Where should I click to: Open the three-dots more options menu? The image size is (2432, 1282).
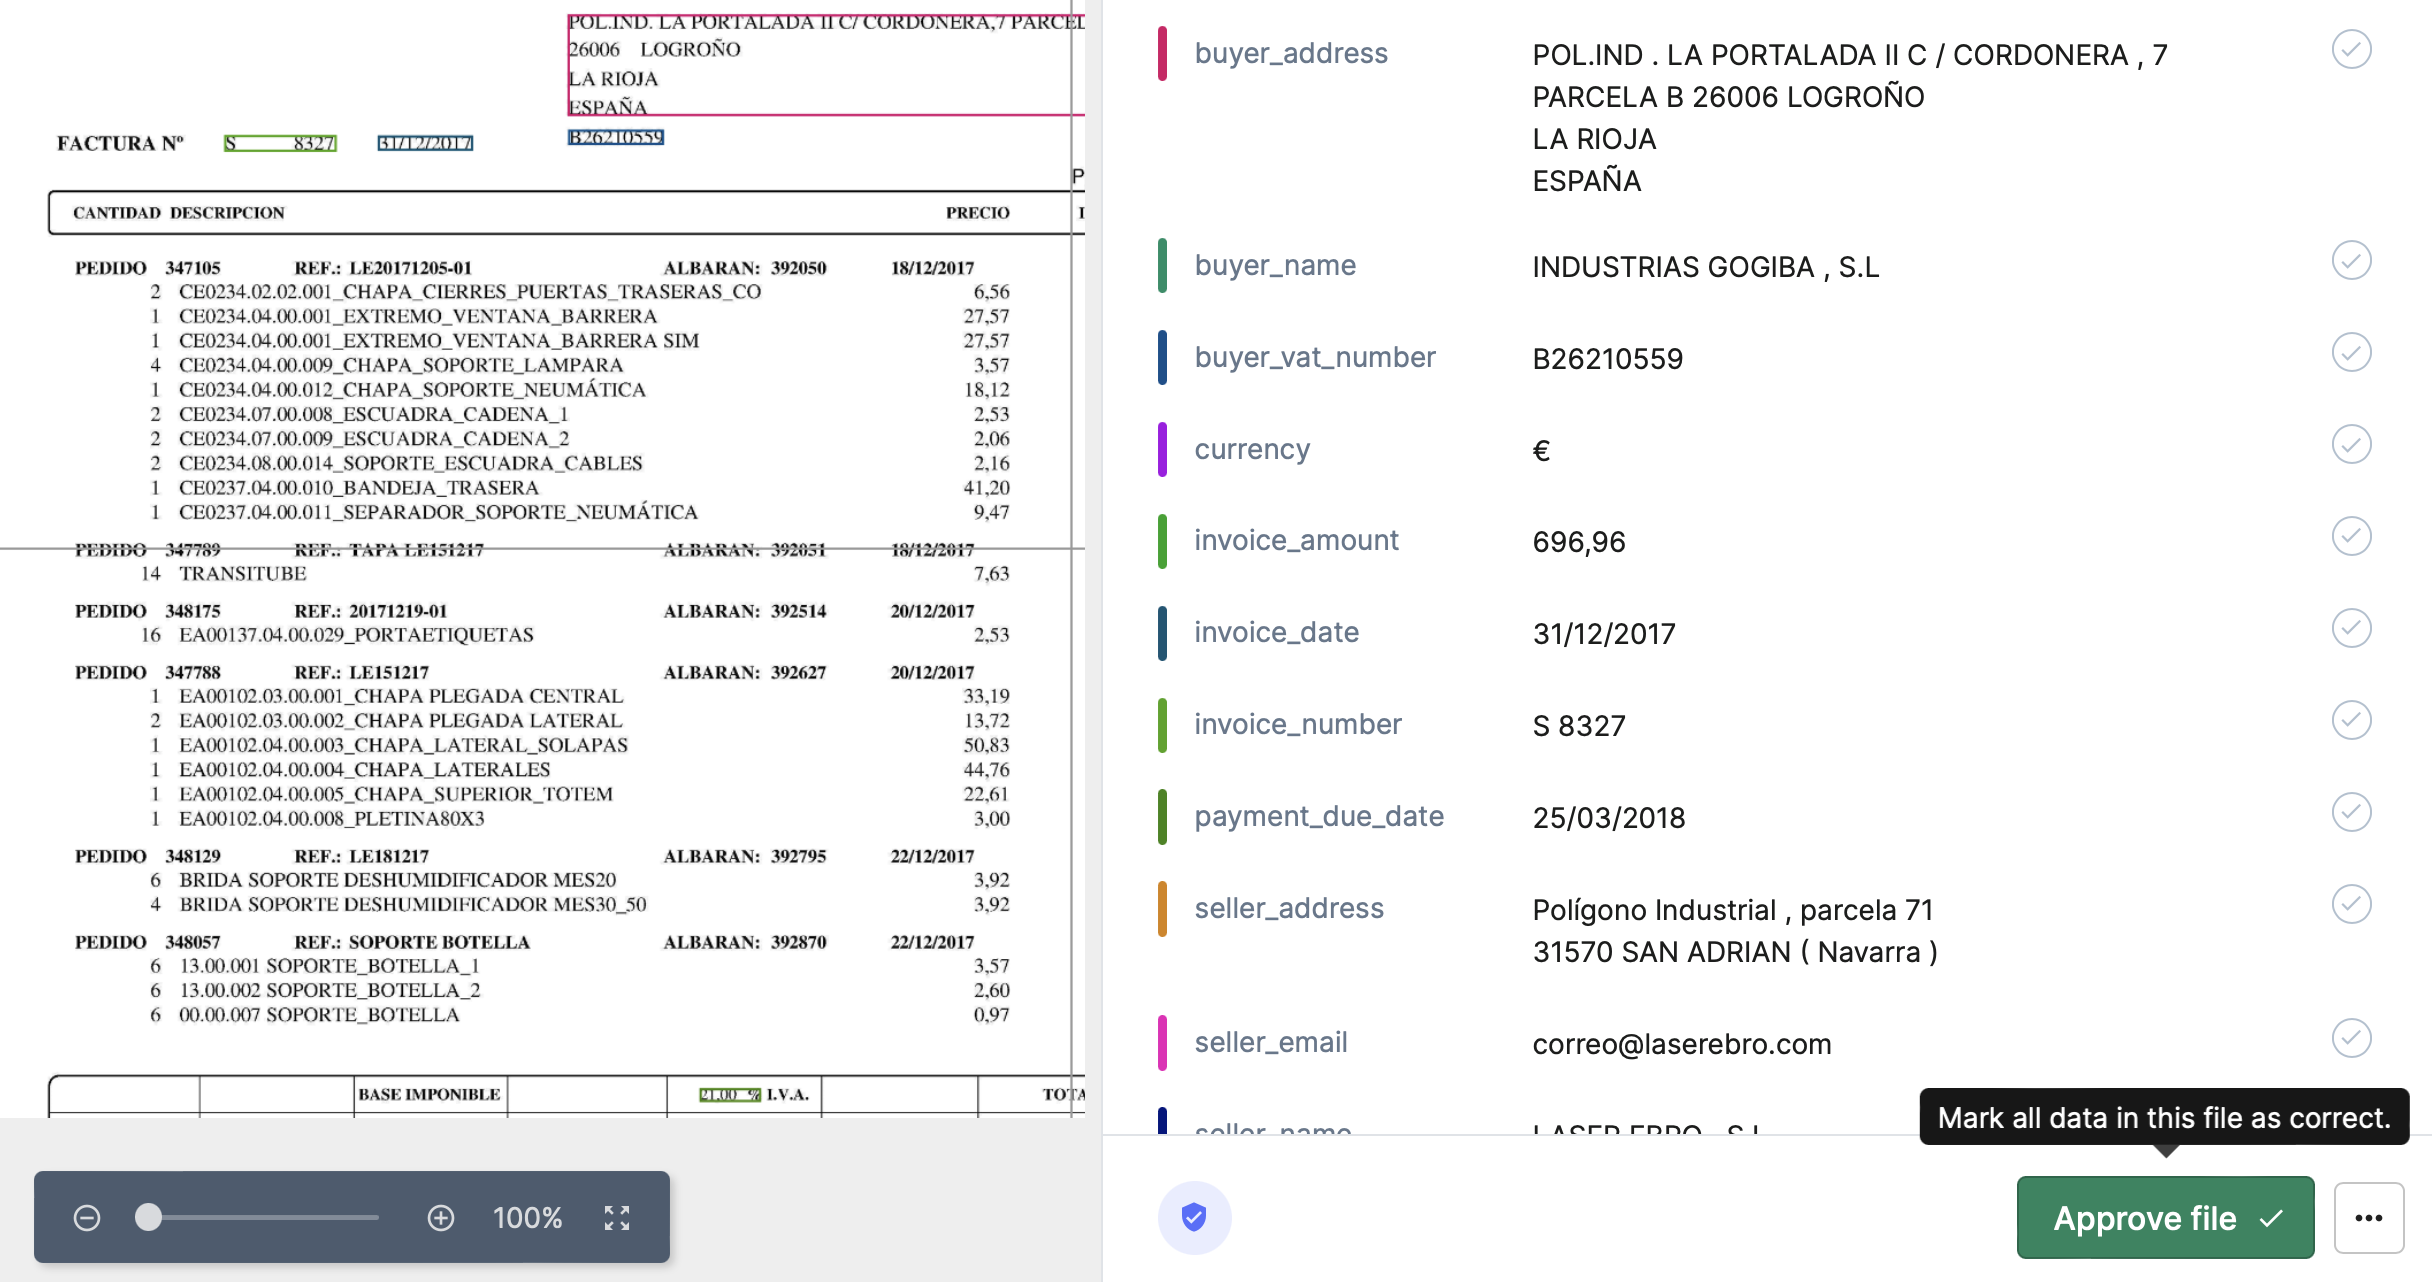2368,1218
